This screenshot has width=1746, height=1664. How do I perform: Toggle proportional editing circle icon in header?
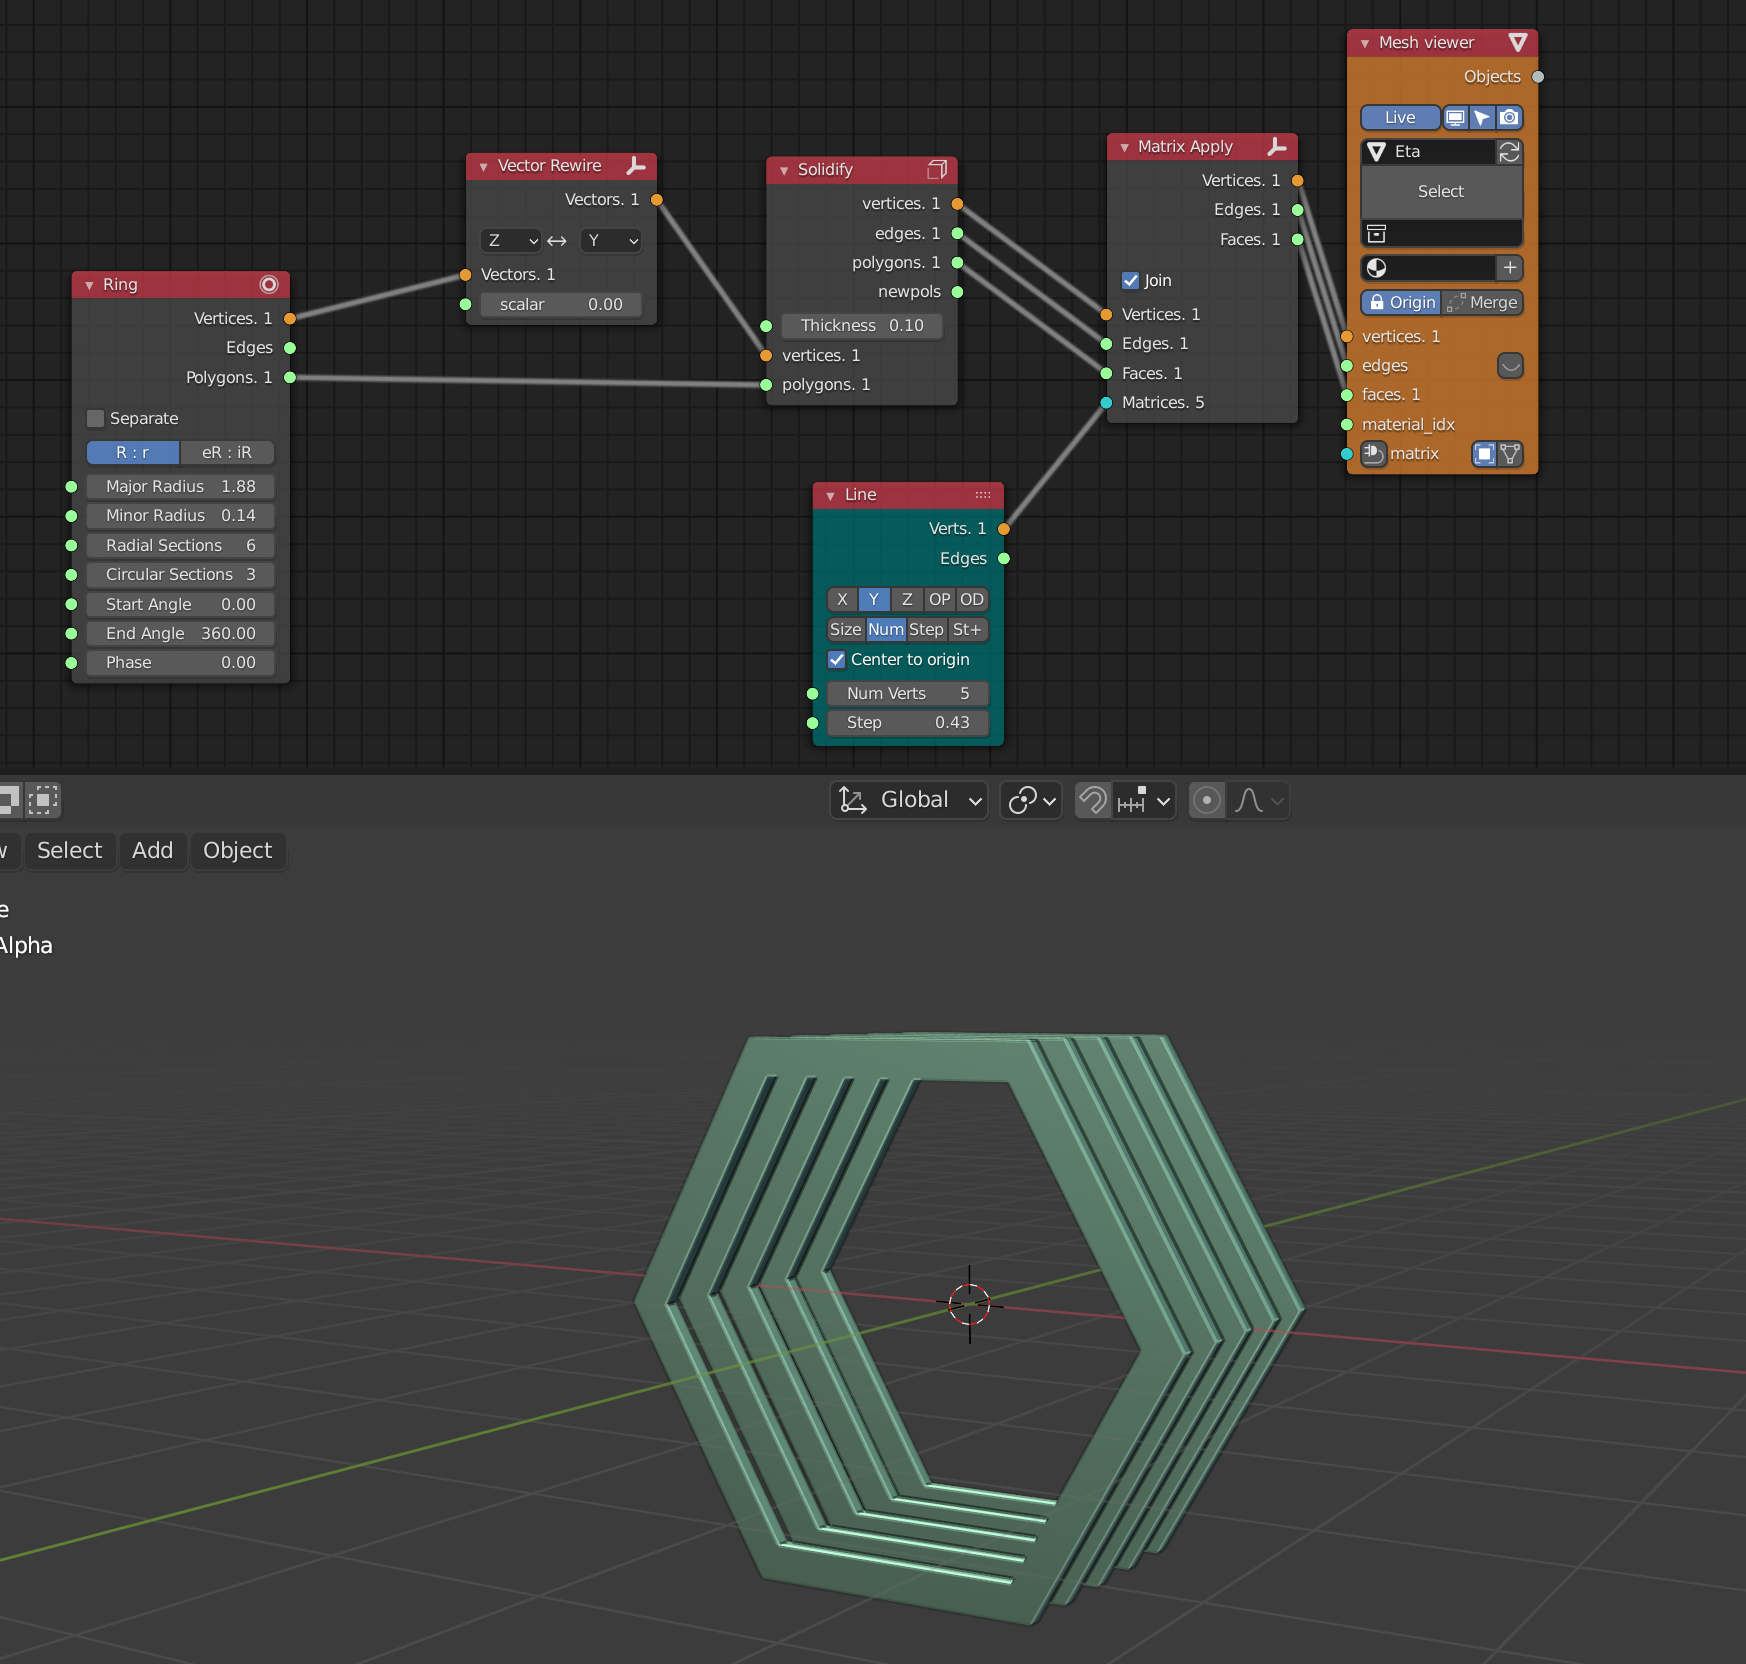point(1207,800)
